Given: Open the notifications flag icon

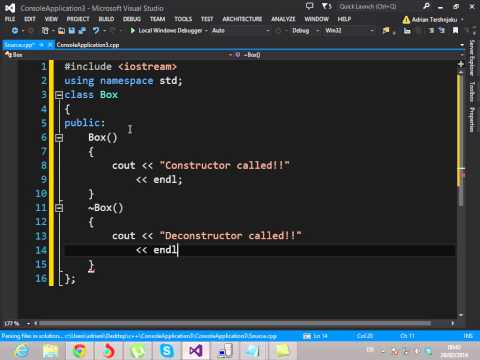Looking at the screenshot, I should (325, 6).
